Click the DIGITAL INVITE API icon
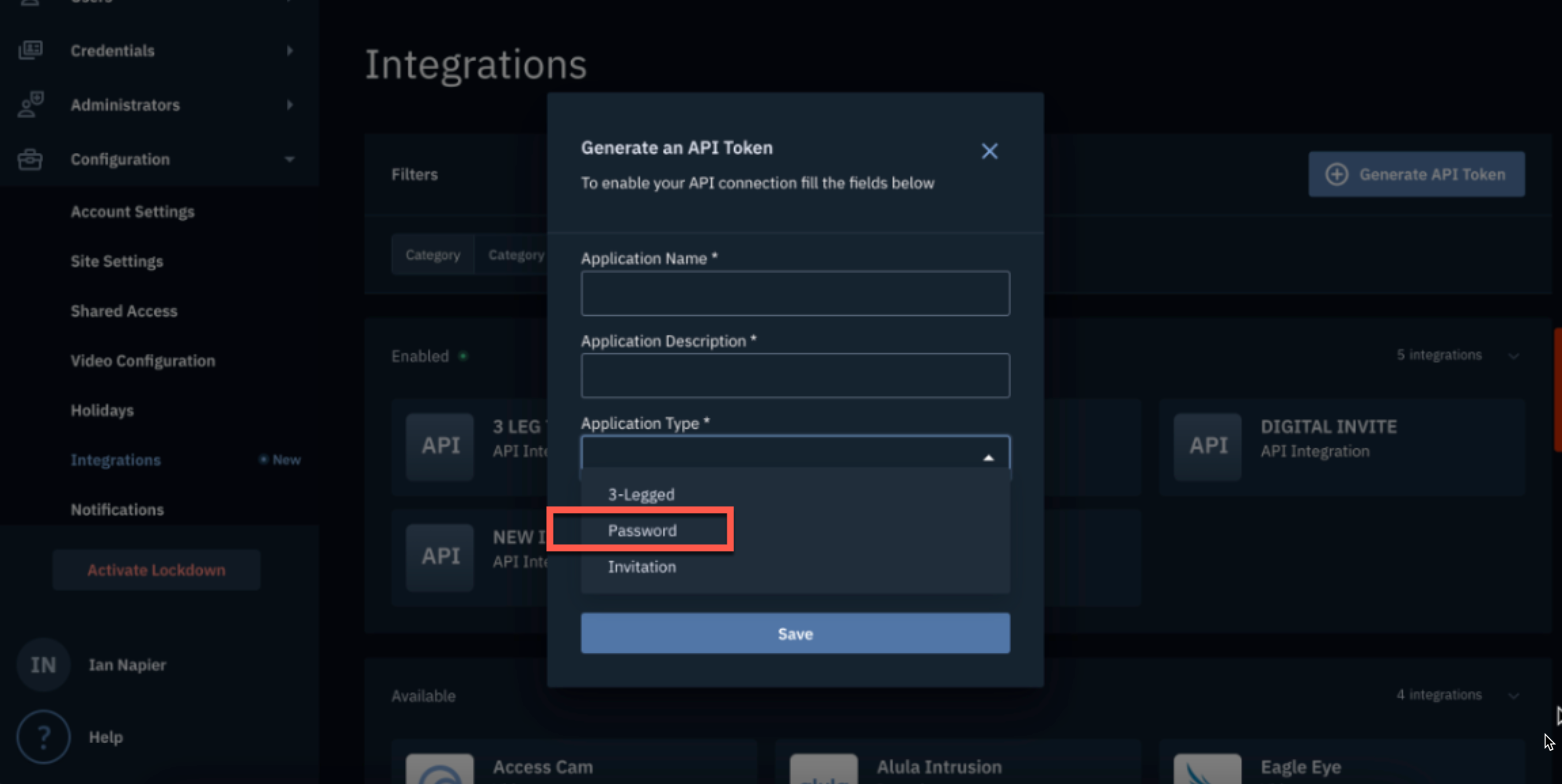This screenshot has height=784, width=1562. coord(1208,447)
